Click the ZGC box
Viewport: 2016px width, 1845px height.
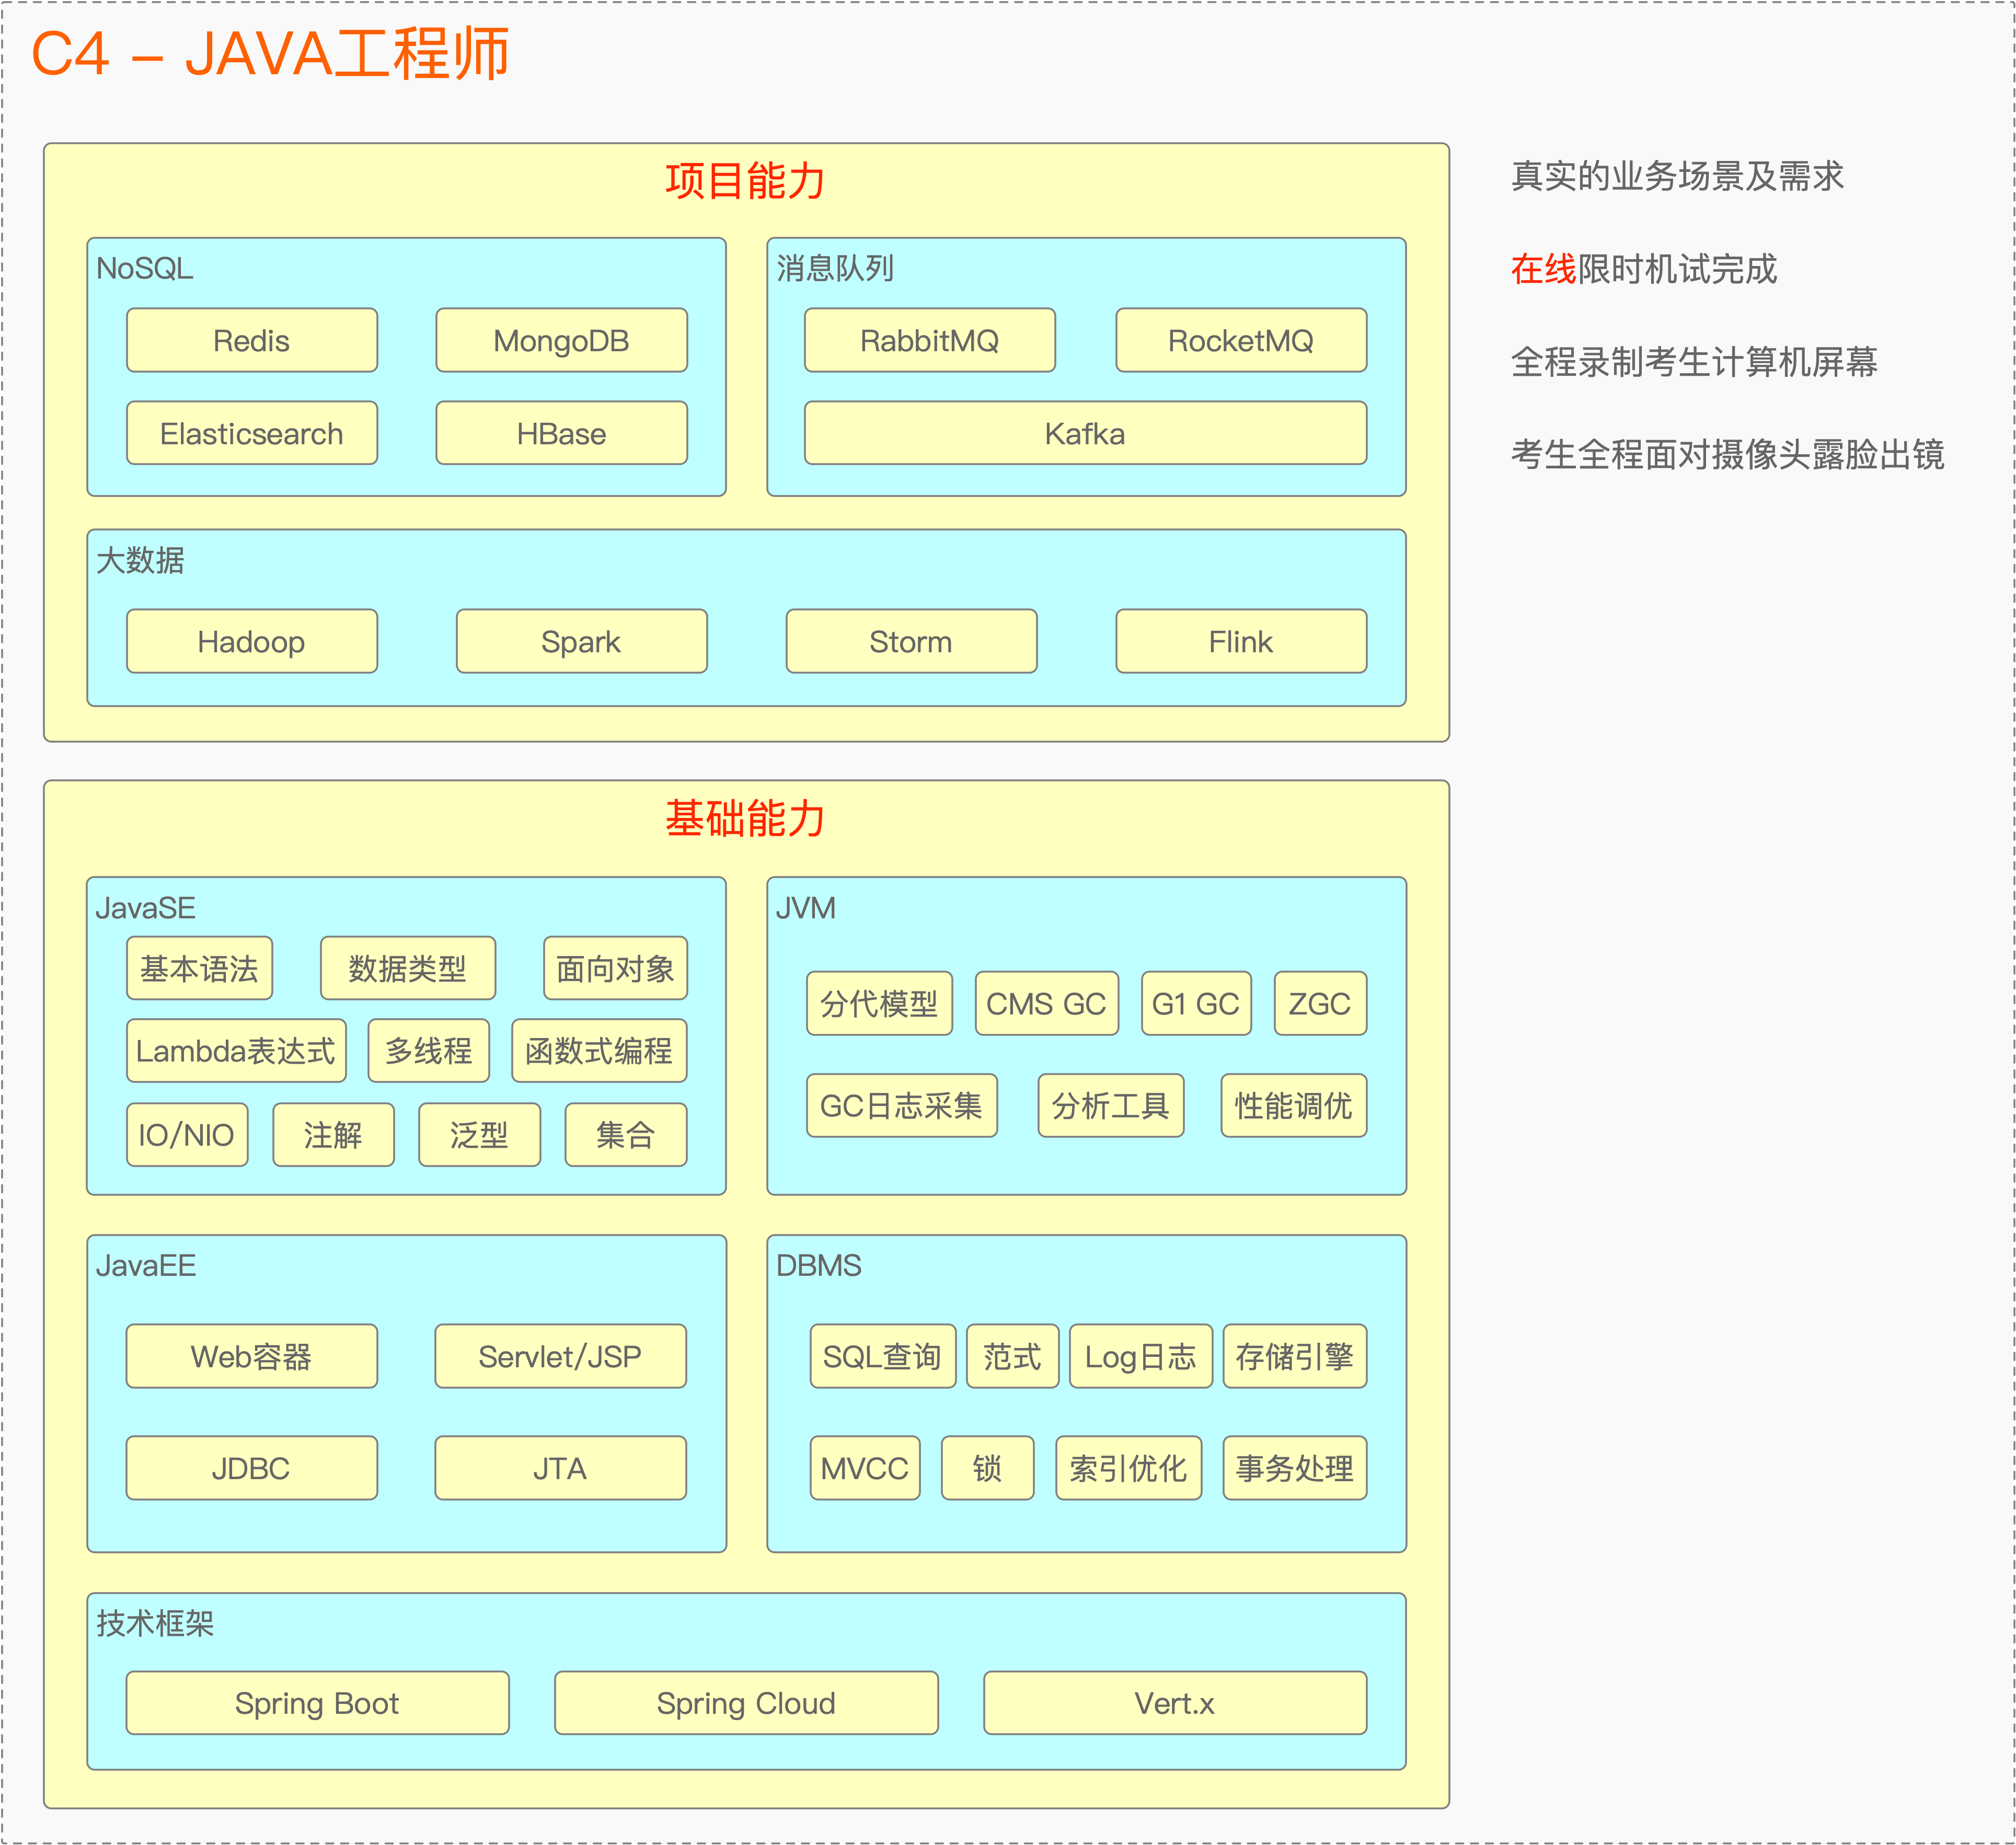click(x=1319, y=1003)
